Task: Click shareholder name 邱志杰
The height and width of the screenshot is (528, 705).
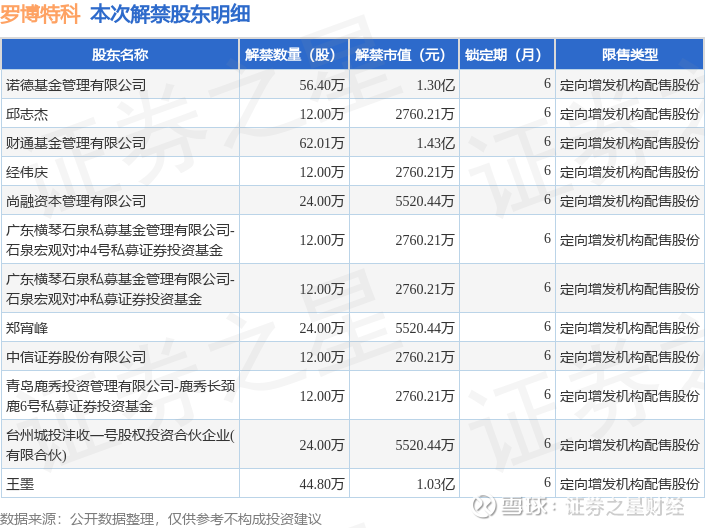Action: [27, 114]
